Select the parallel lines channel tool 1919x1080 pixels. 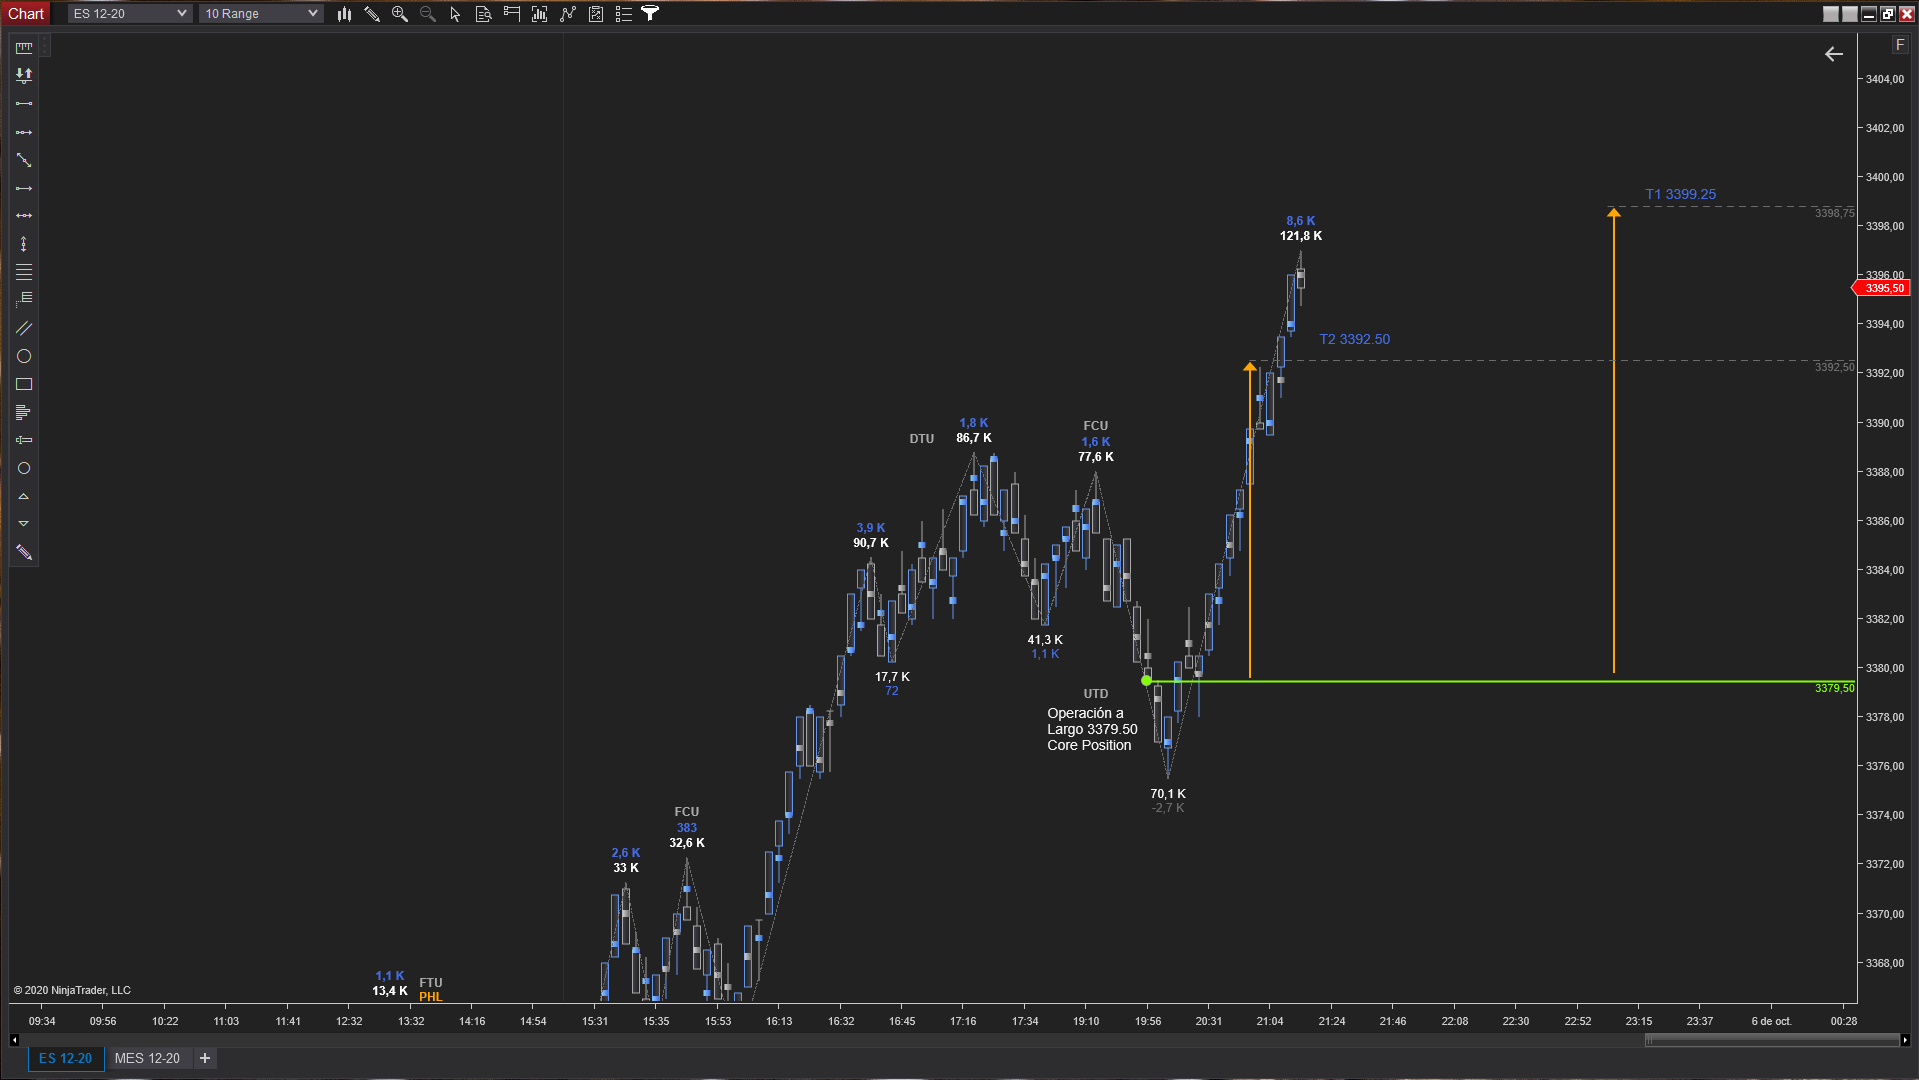tap(24, 328)
